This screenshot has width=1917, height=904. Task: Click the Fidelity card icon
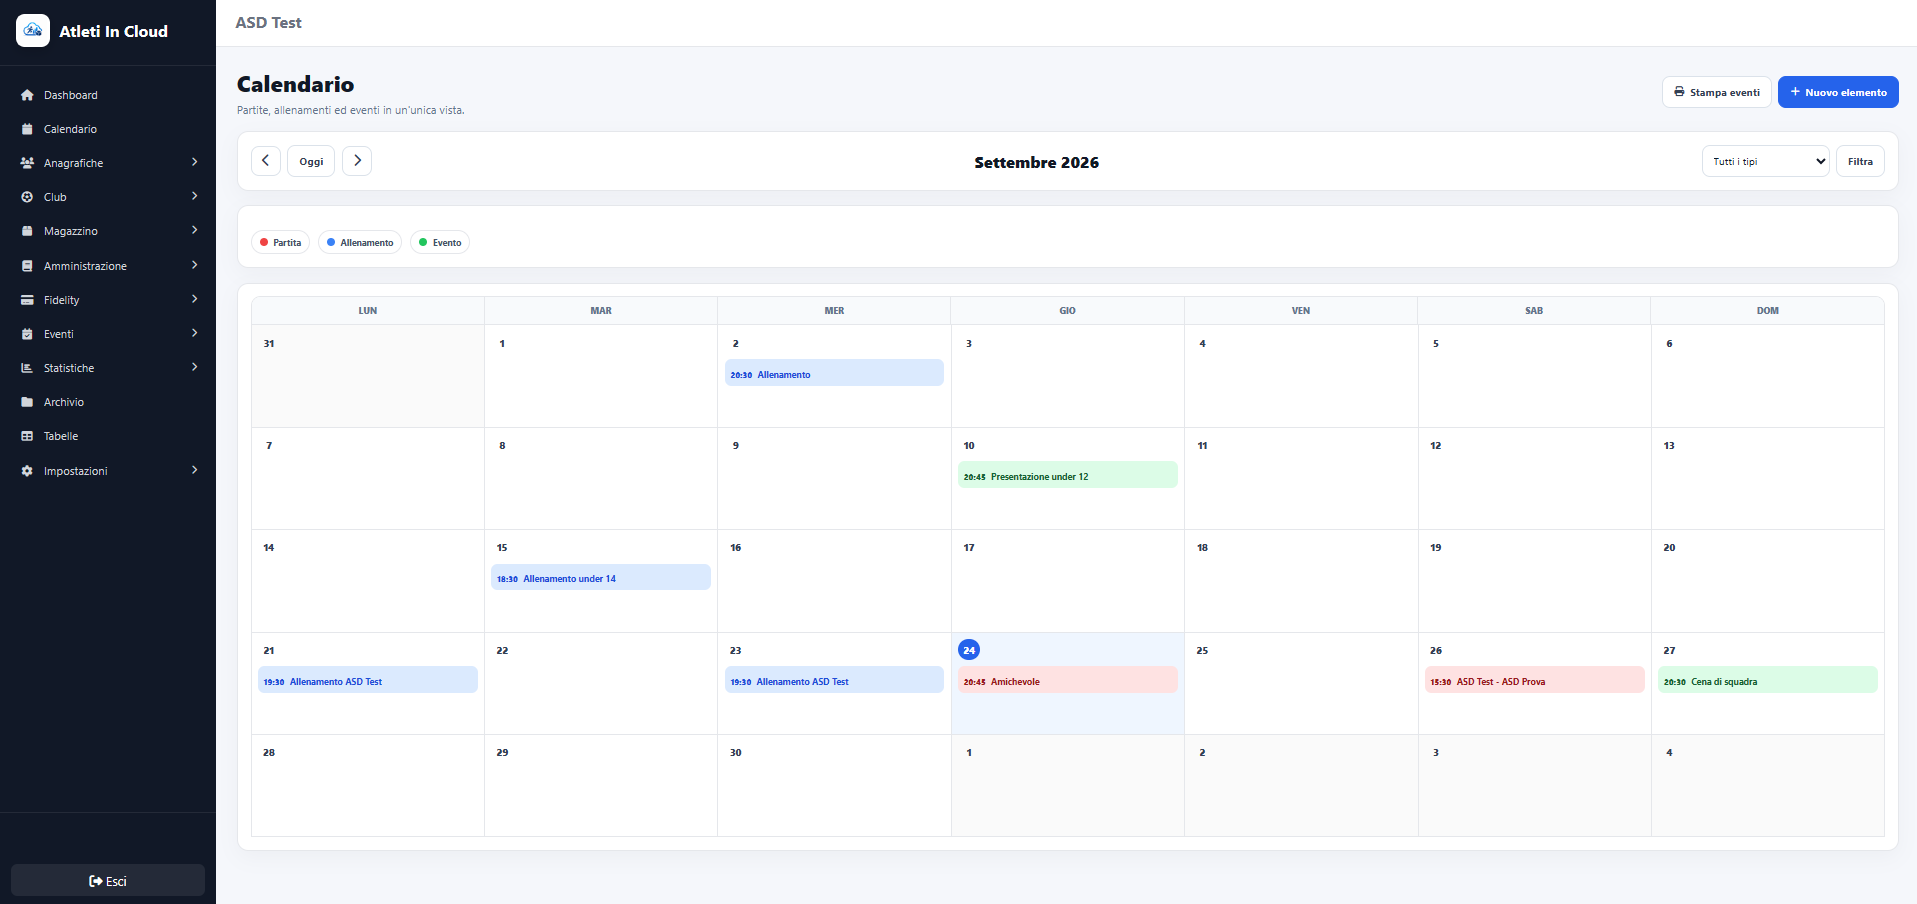tap(27, 300)
